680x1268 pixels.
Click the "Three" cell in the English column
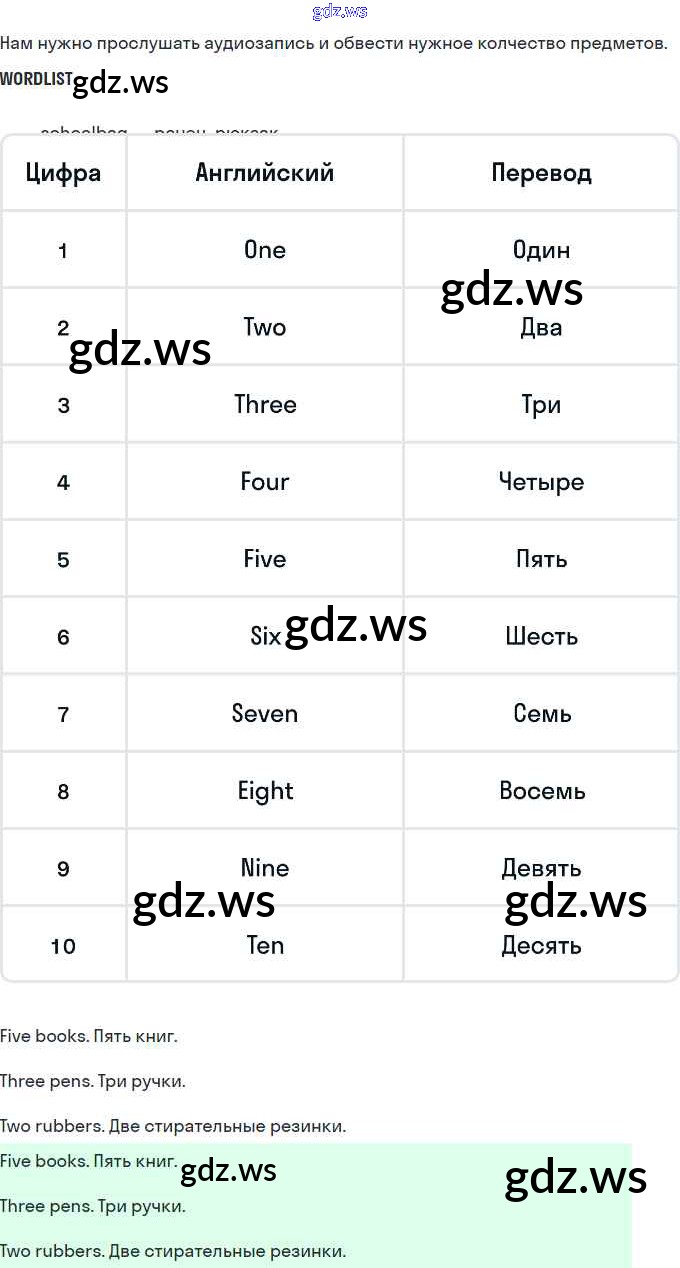(x=265, y=405)
